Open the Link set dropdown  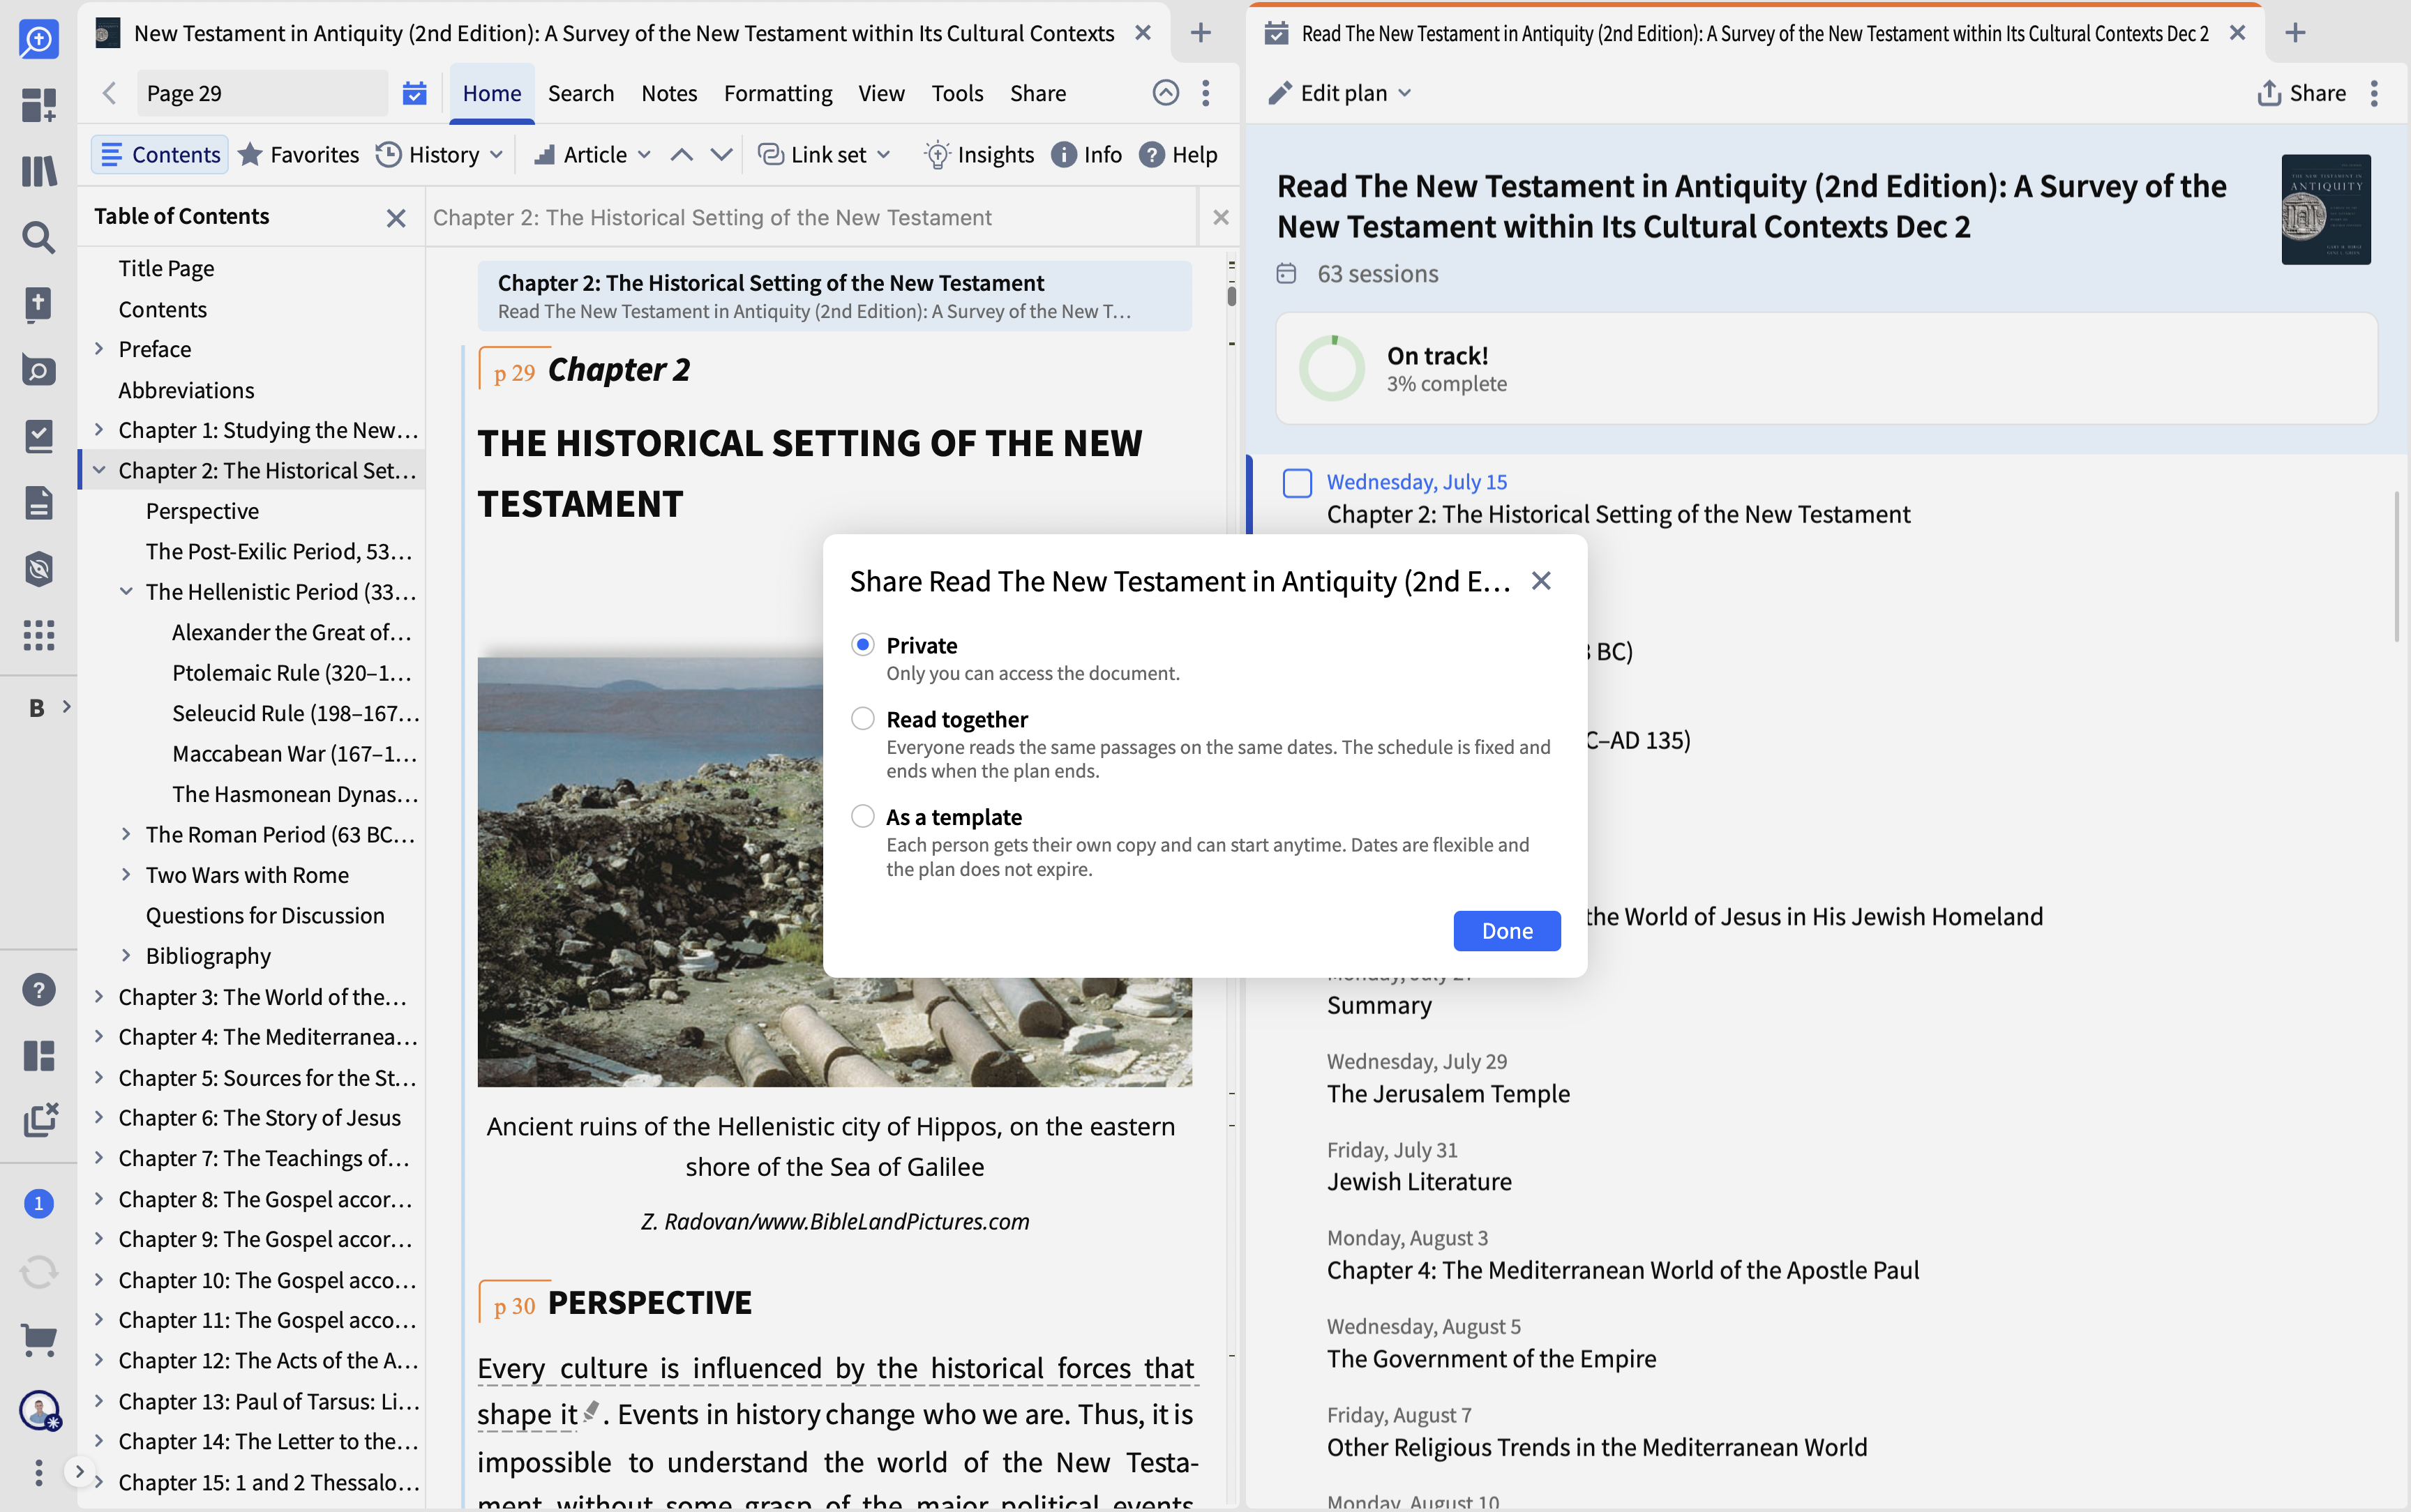pos(824,155)
